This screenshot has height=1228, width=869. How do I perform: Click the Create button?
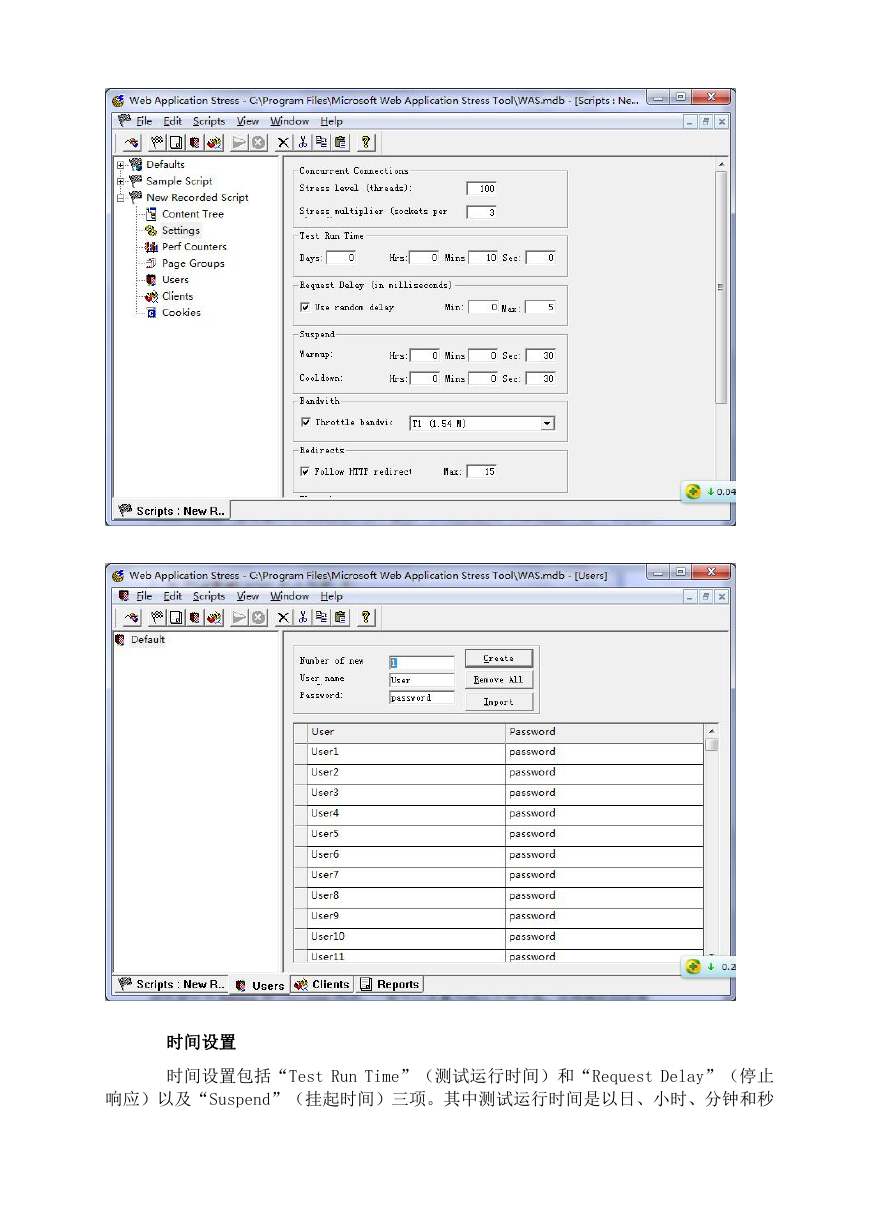[498, 658]
